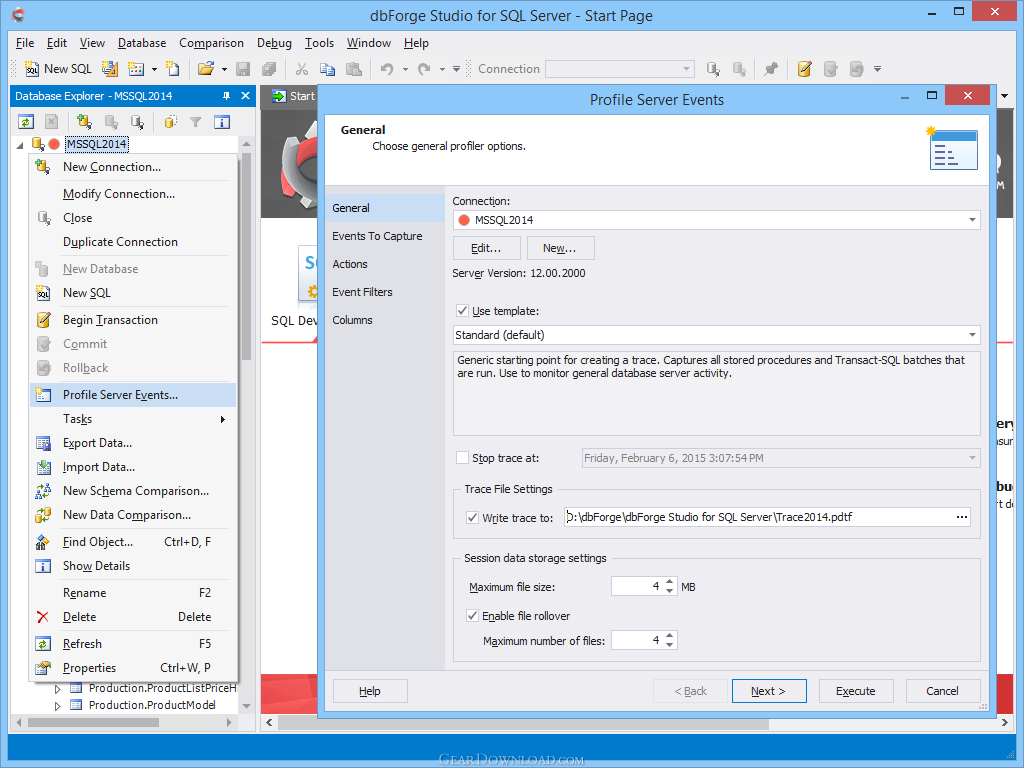Click the Cancel button in dialog

point(942,691)
